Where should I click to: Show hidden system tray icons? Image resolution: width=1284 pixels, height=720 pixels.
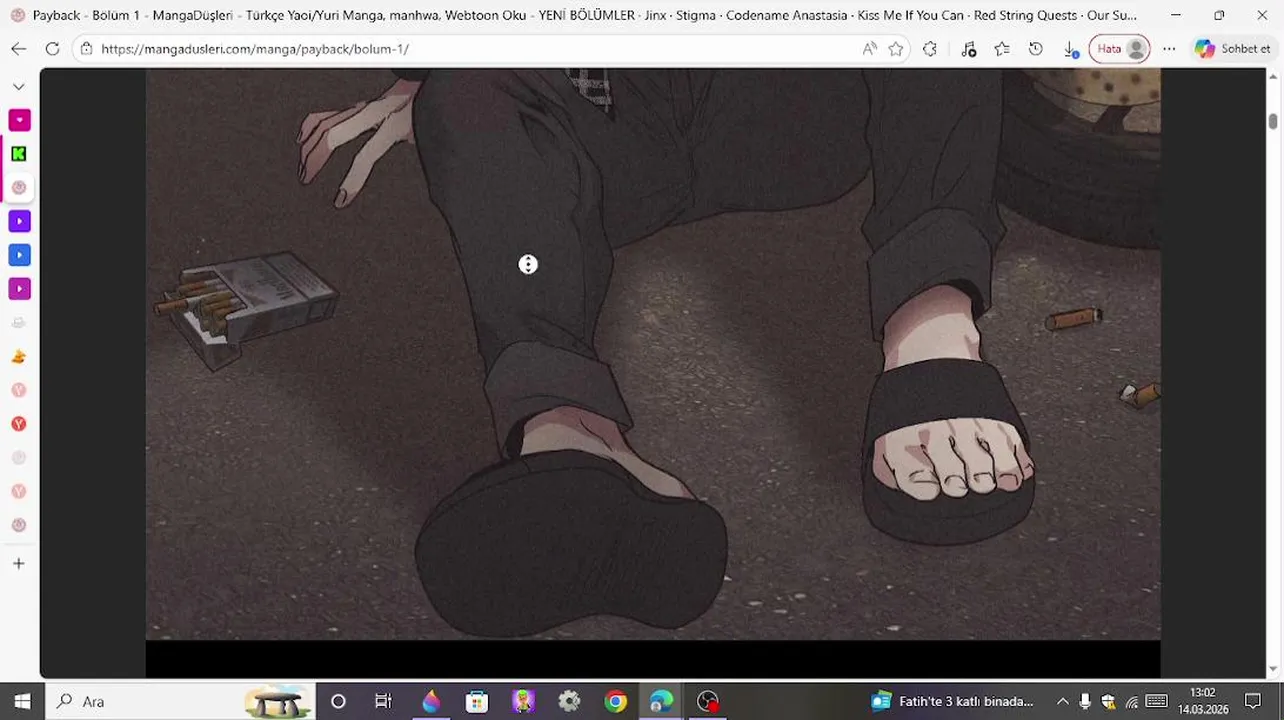click(x=1062, y=702)
